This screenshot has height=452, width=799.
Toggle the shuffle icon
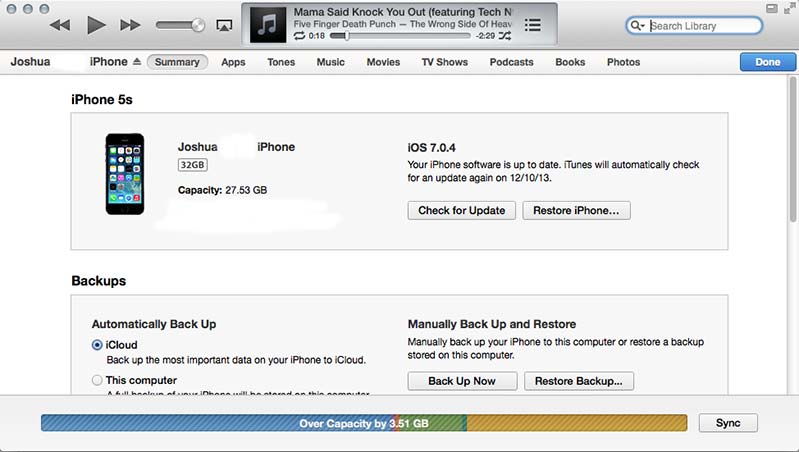[504, 36]
